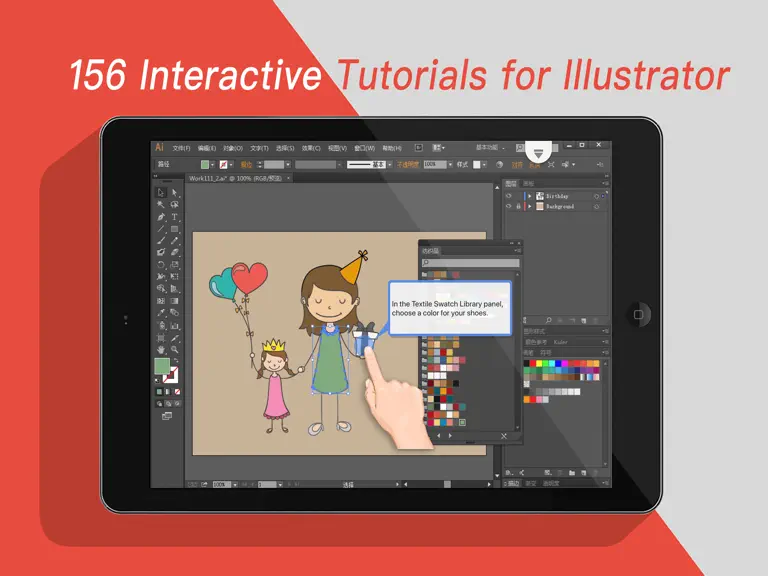Screen dimensions: 768x576
Task: Select the Line Segment tool
Action: [161, 229]
